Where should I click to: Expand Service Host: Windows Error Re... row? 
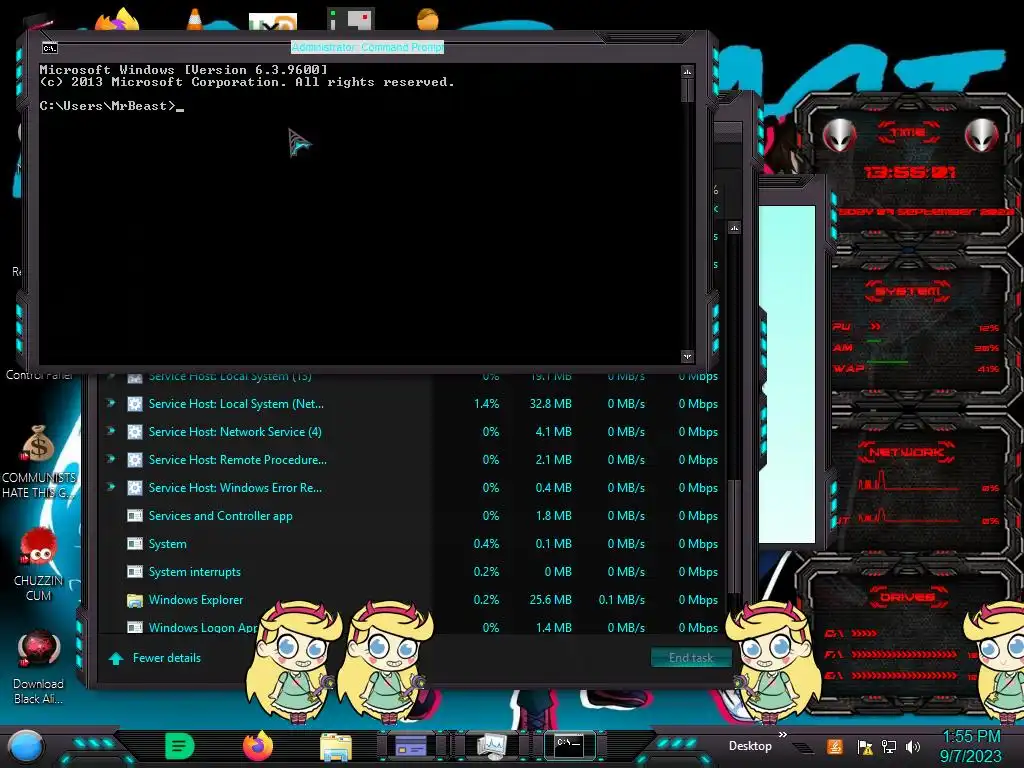click(x=110, y=487)
